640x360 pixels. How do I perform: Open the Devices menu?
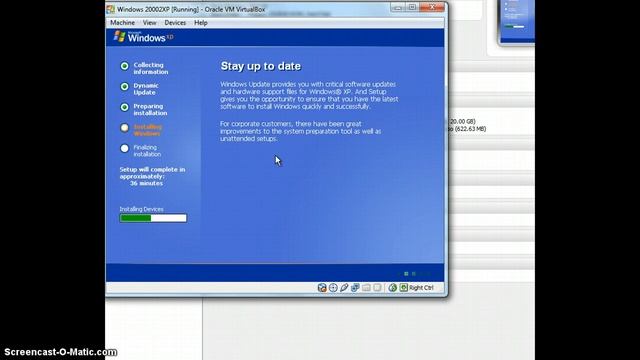pyautogui.click(x=175, y=23)
